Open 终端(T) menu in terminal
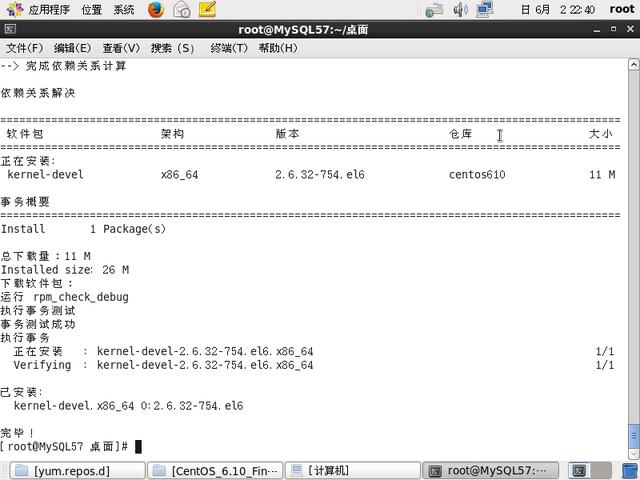 229,48
